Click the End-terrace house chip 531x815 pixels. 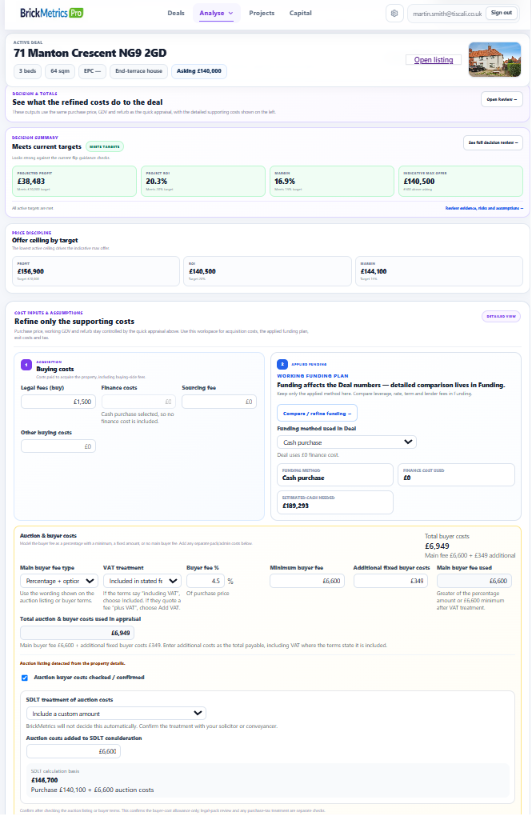point(139,71)
